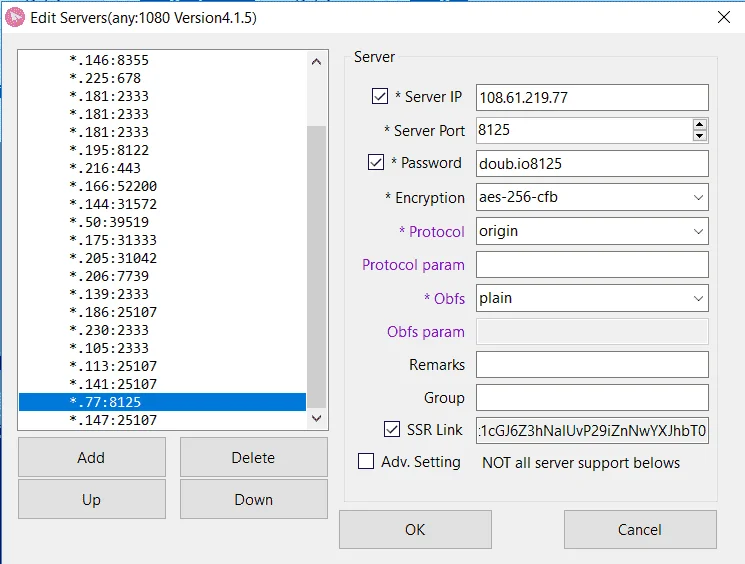
Task: Select server *.225:678
Action: 162,78
